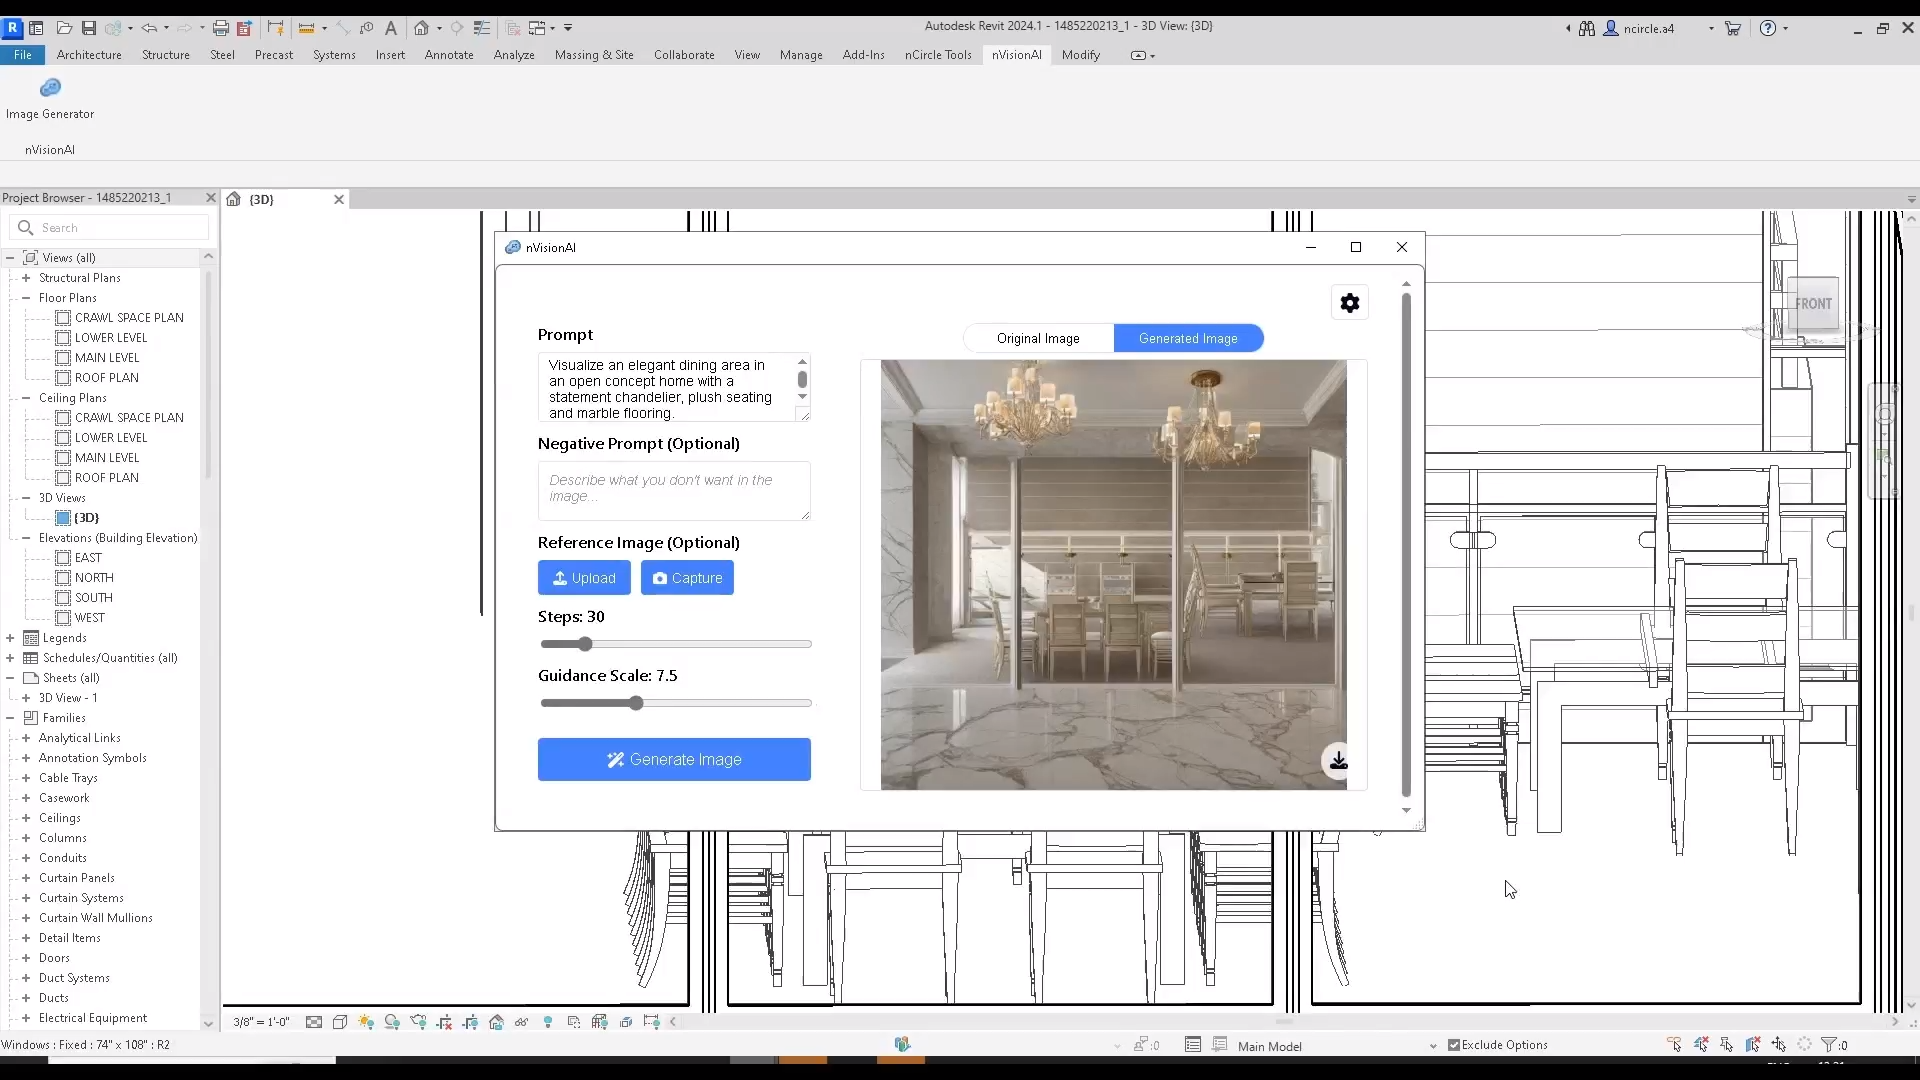Download the generated image
1920x1080 pixels.
[1338, 761]
